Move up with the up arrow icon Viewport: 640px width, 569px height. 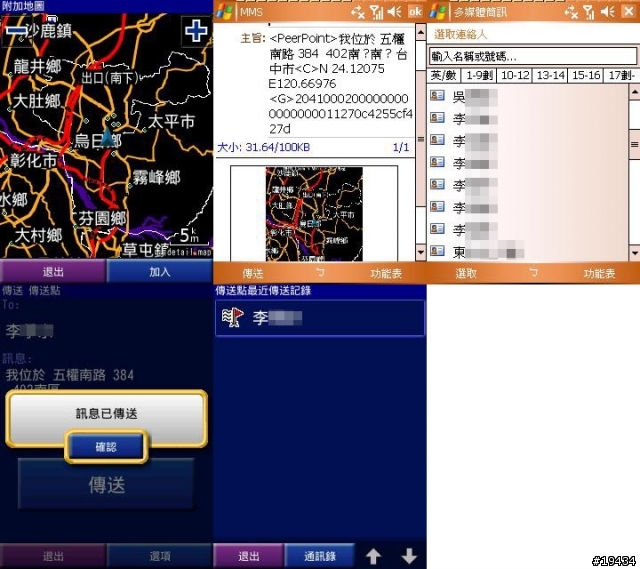(373, 556)
